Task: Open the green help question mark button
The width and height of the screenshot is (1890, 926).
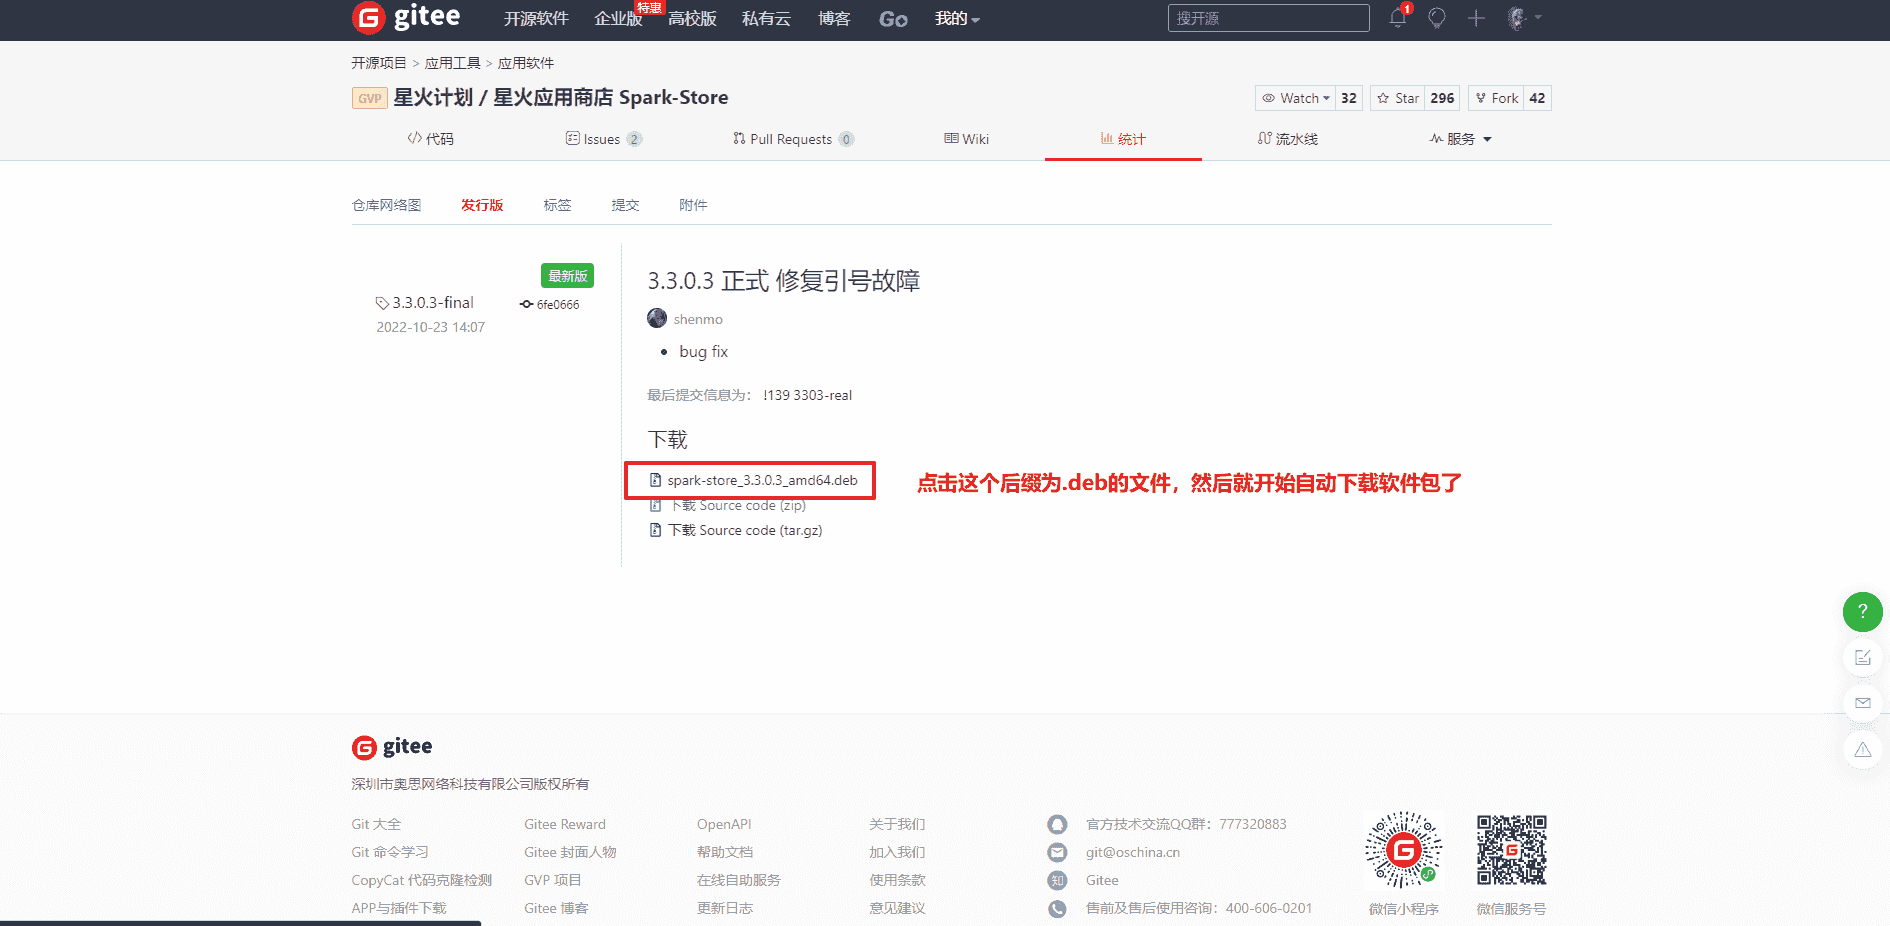Action: tap(1862, 611)
